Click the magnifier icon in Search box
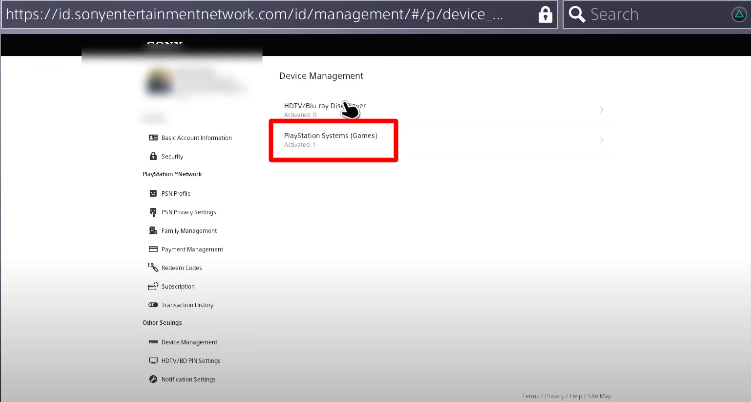The image size is (751, 402). [577, 14]
